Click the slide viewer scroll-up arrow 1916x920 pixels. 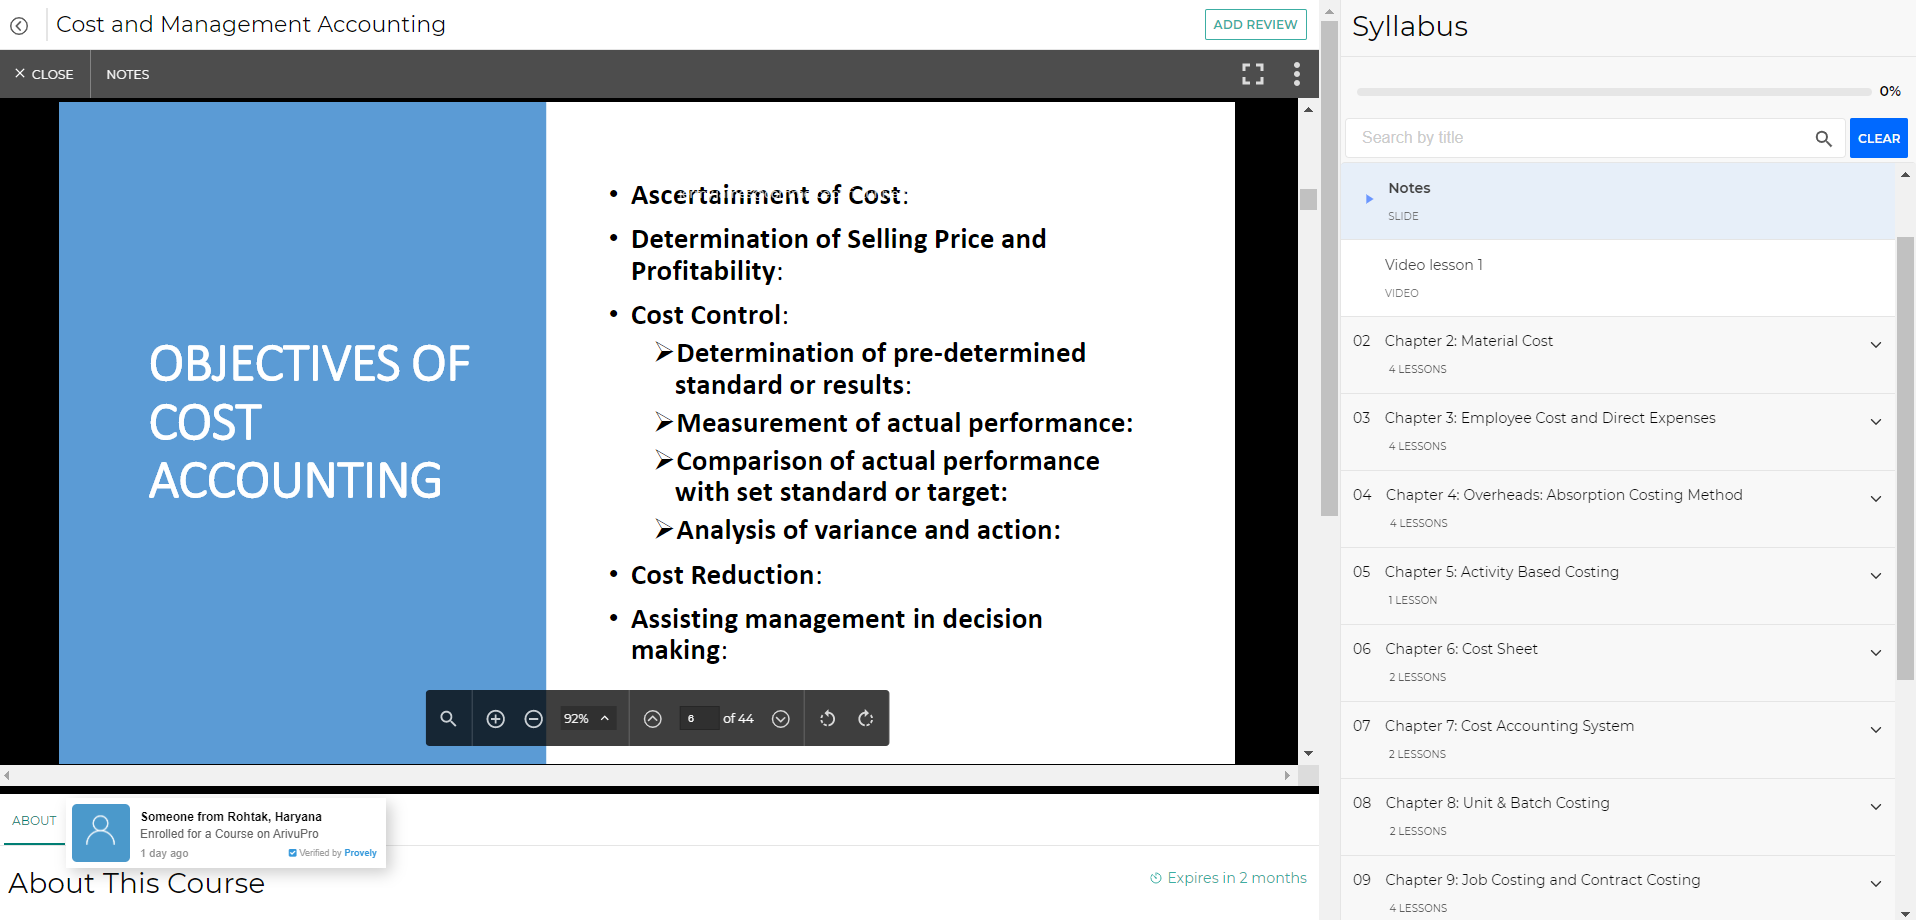pyautogui.click(x=1308, y=110)
